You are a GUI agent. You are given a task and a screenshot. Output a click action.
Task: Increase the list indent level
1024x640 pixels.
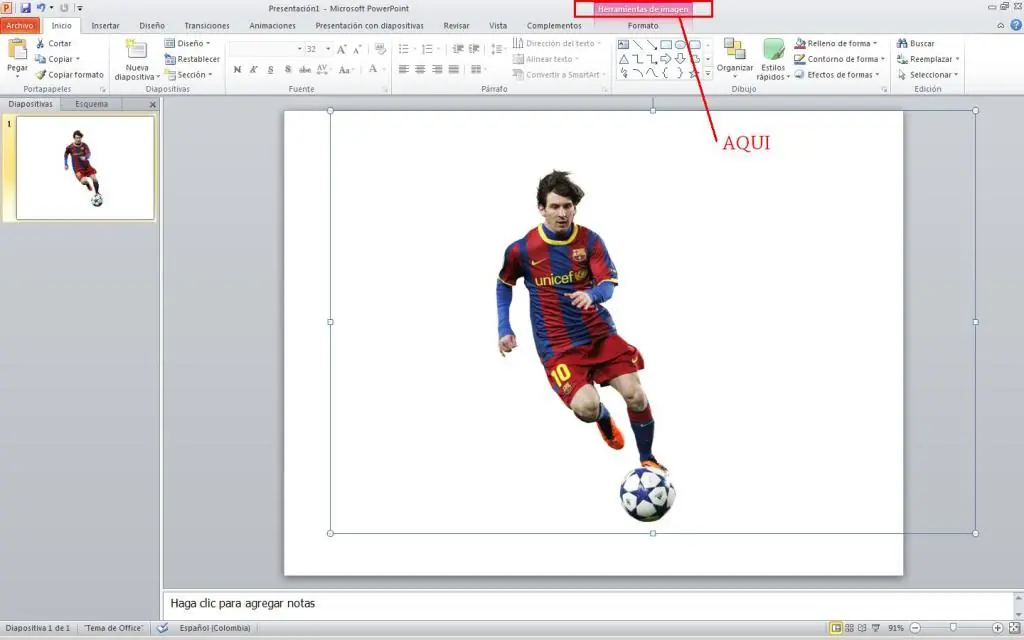coord(474,49)
